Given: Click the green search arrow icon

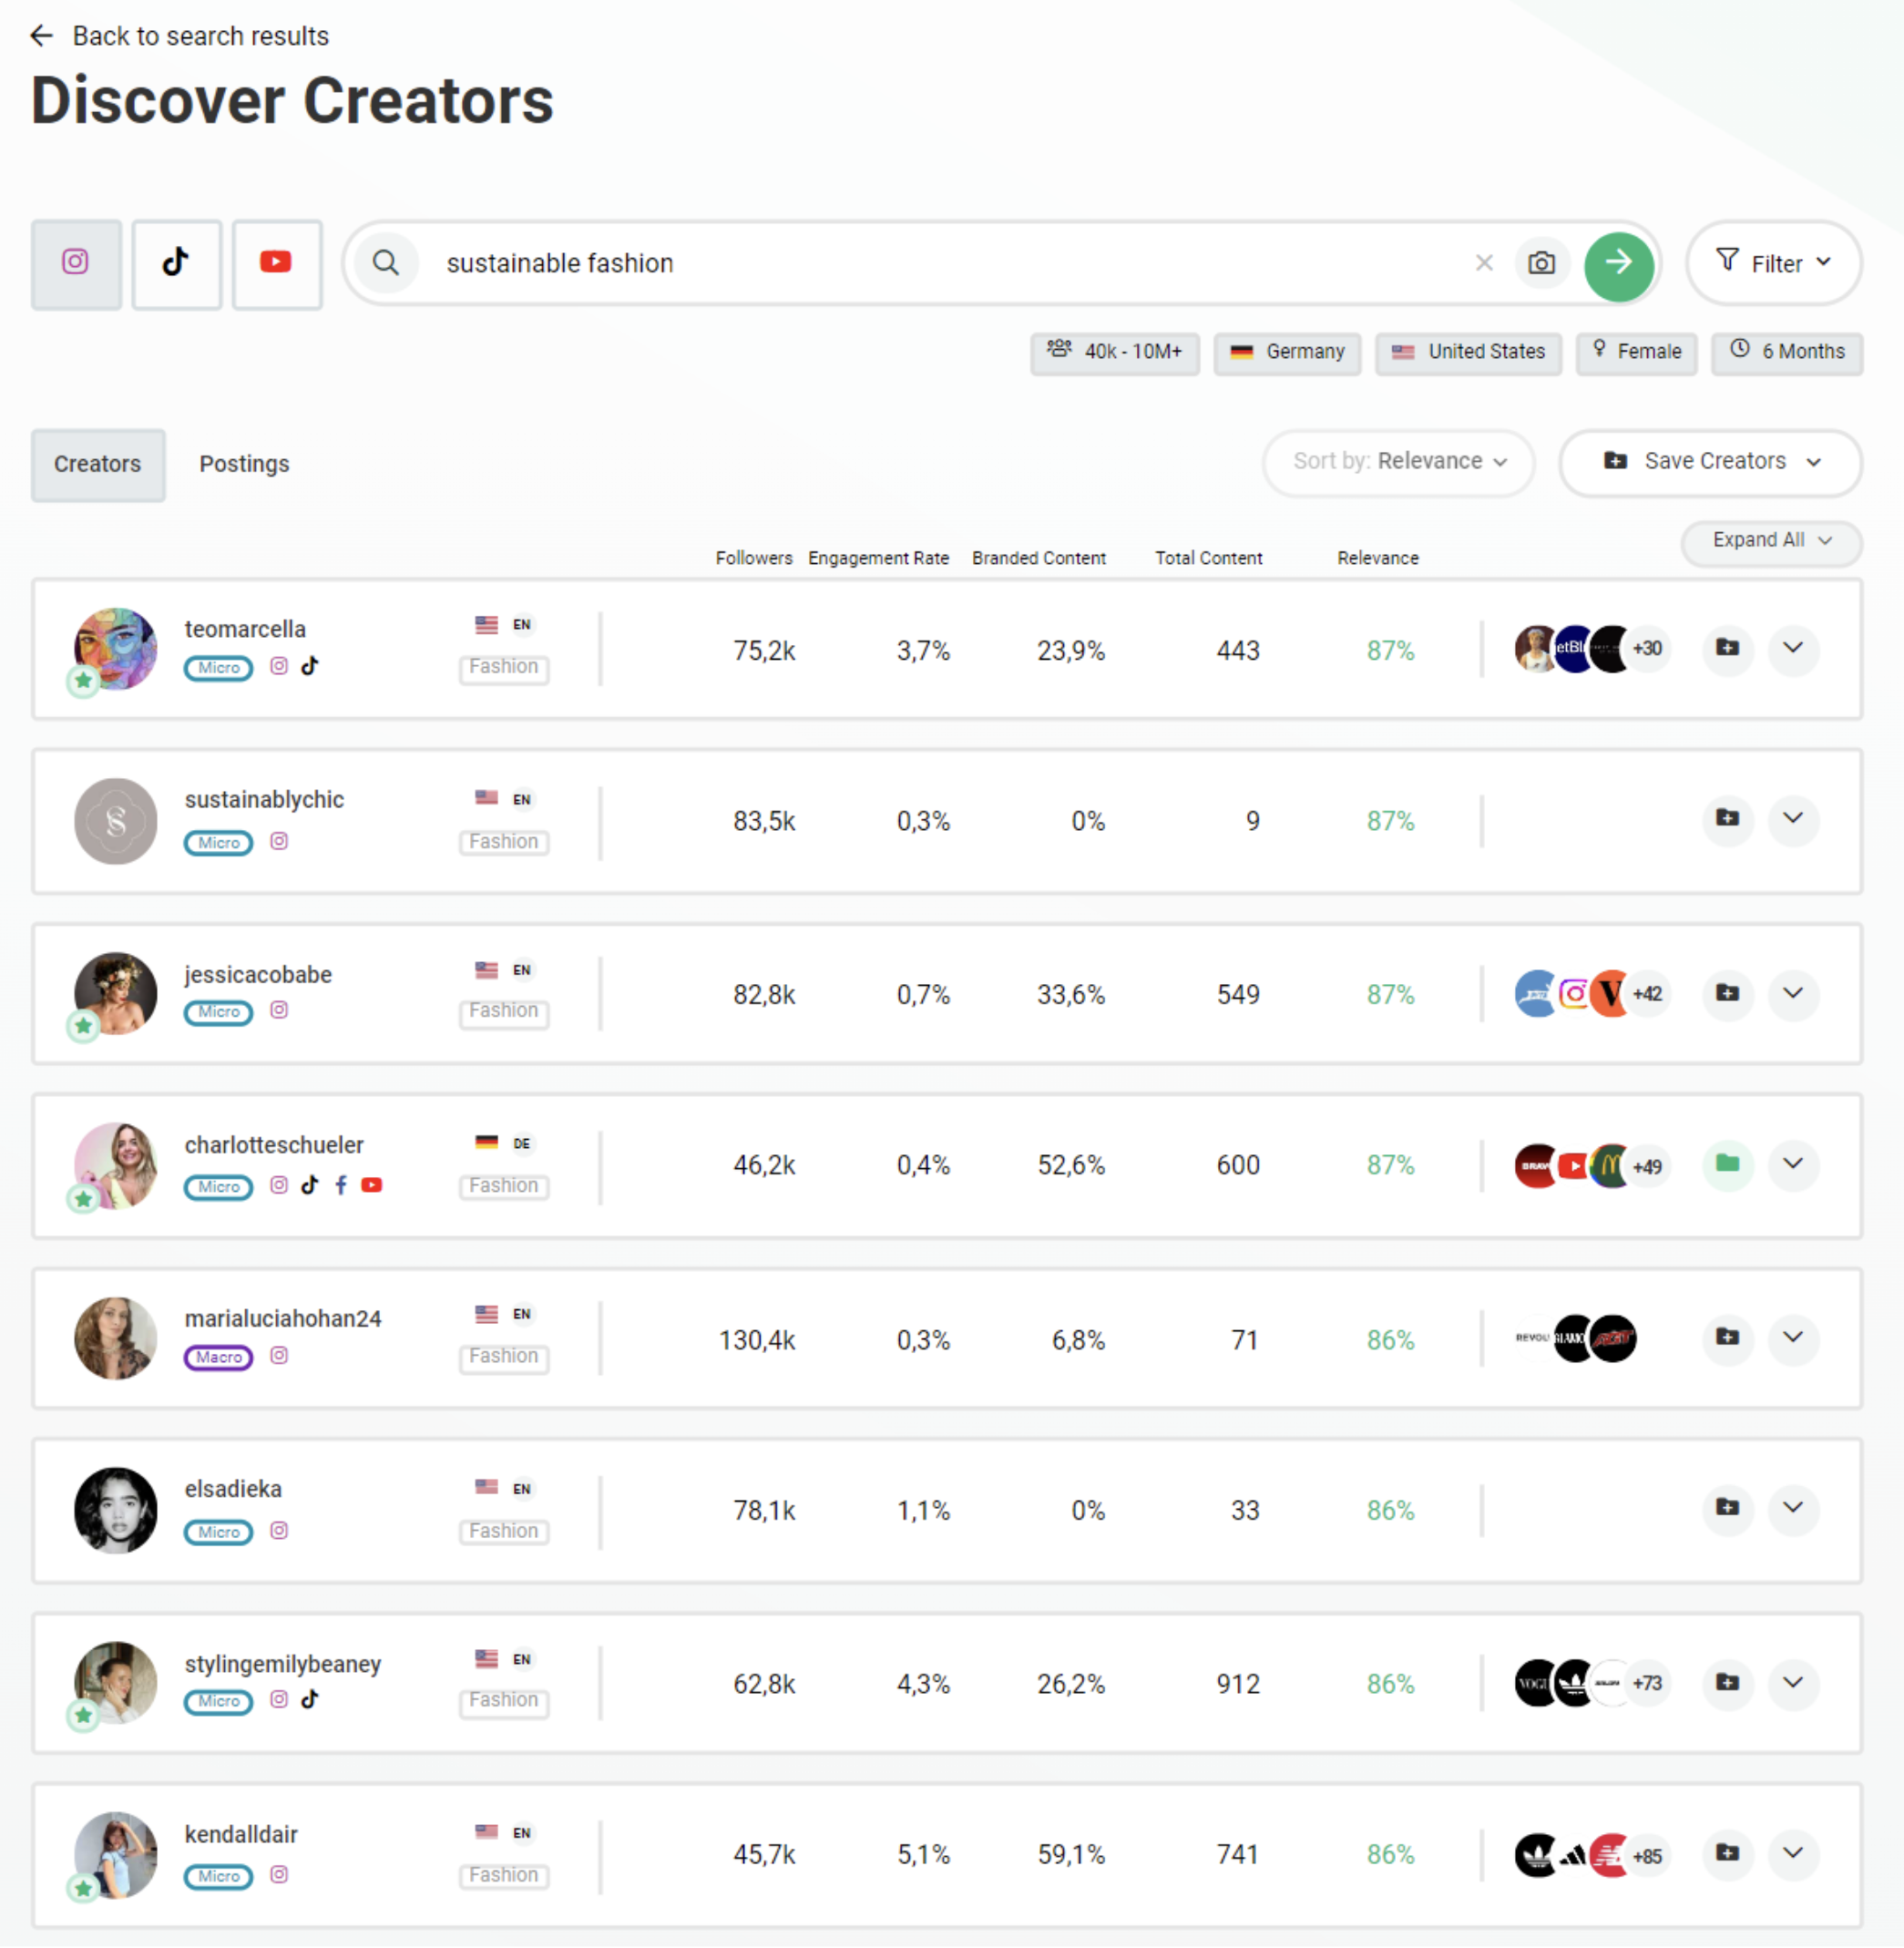Looking at the screenshot, I should 1618,265.
